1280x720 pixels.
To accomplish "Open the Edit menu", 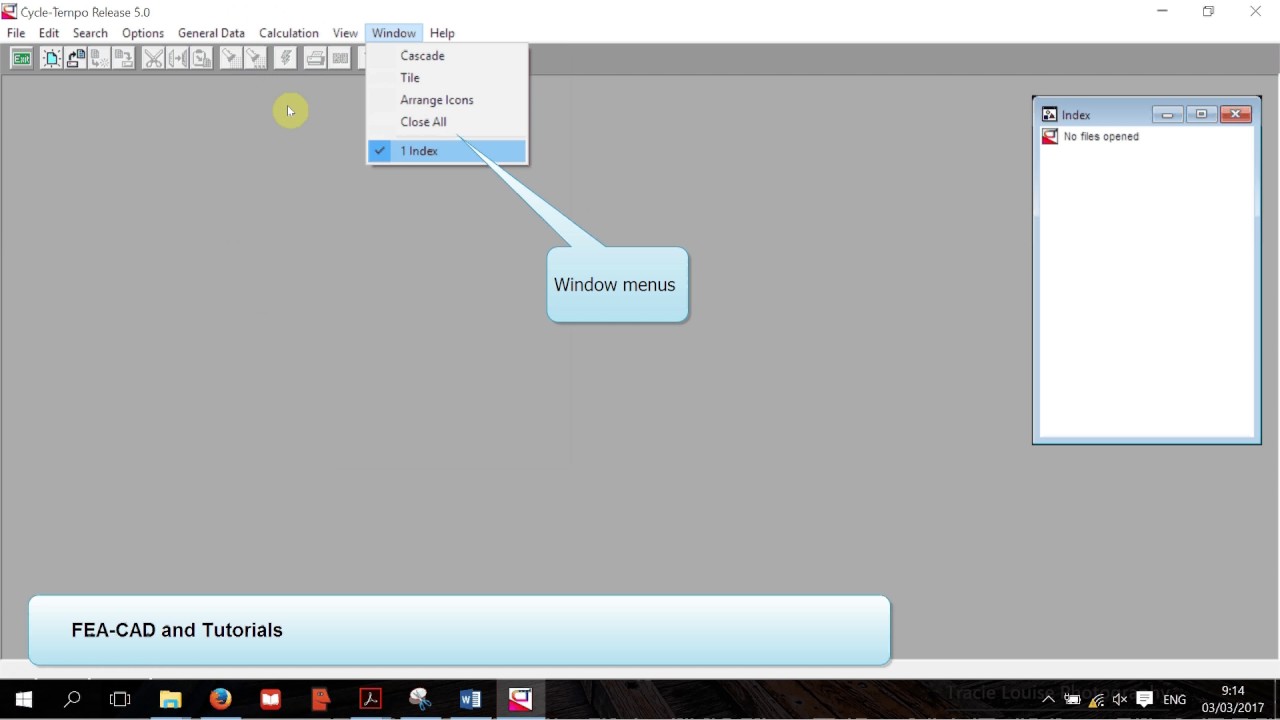I will 49,33.
